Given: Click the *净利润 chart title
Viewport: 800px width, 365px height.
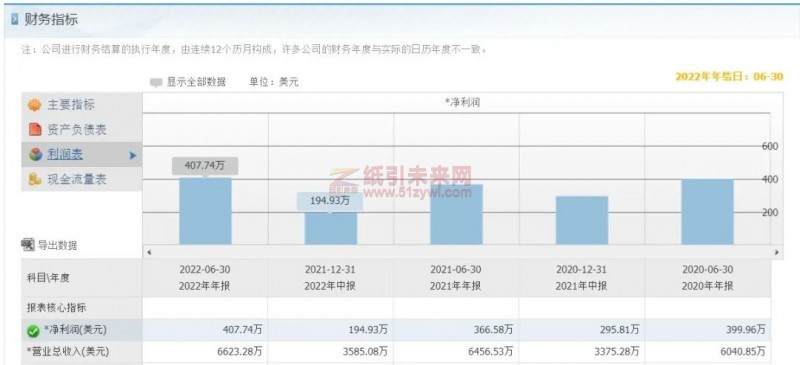Looking at the screenshot, I should 462,102.
